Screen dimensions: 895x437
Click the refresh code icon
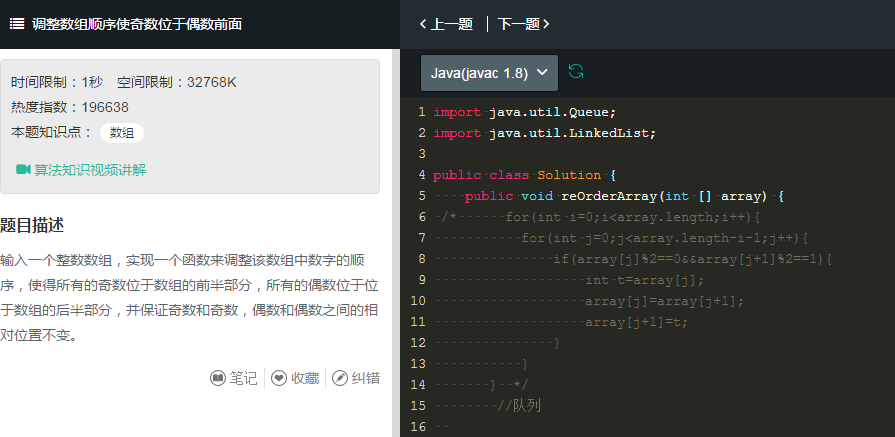click(x=576, y=72)
